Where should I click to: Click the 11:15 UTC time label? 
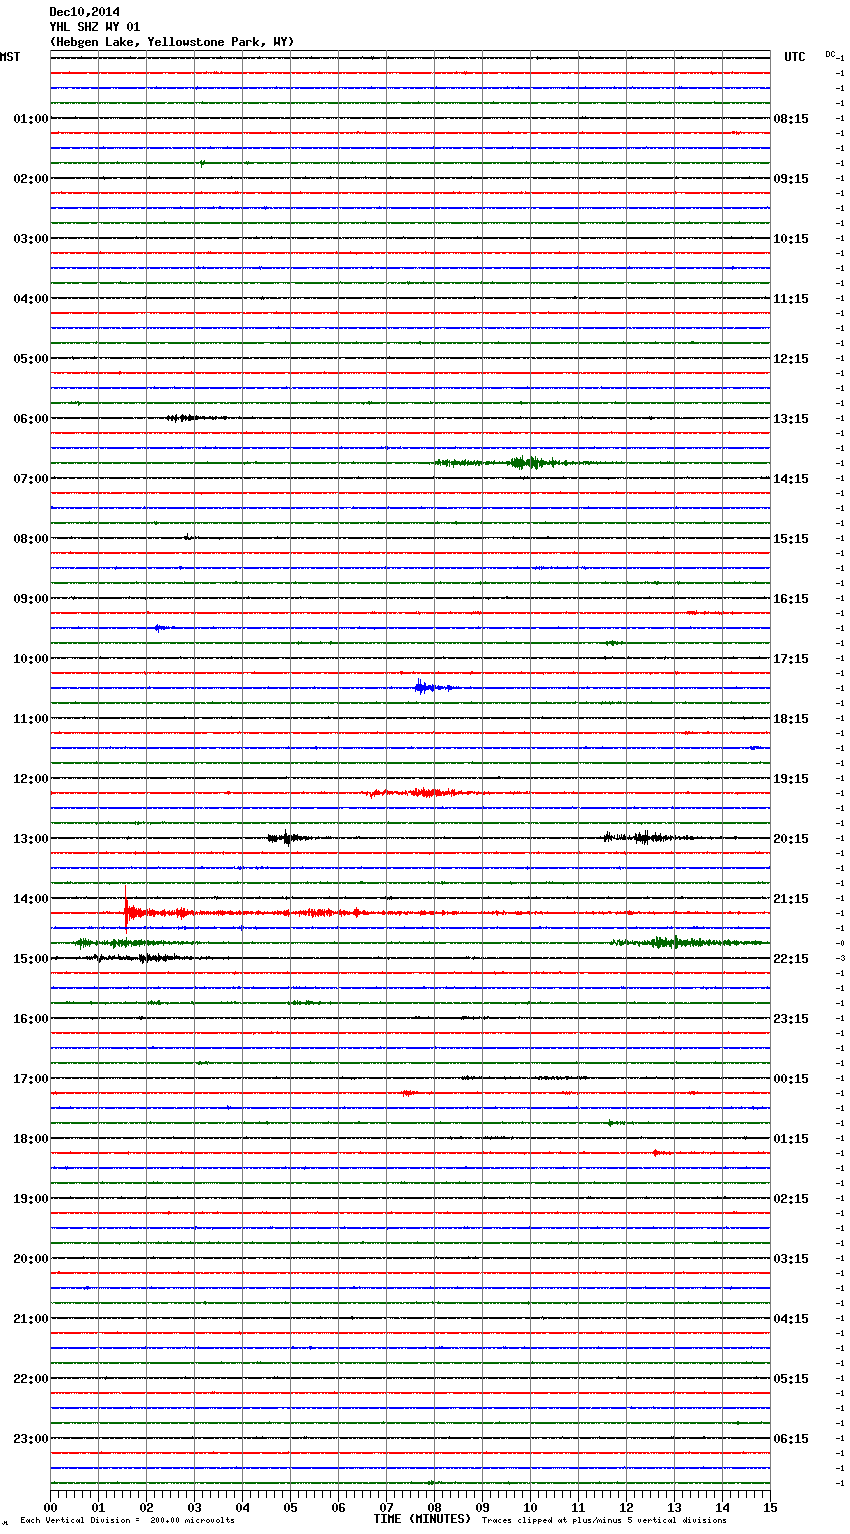(791, 299)
